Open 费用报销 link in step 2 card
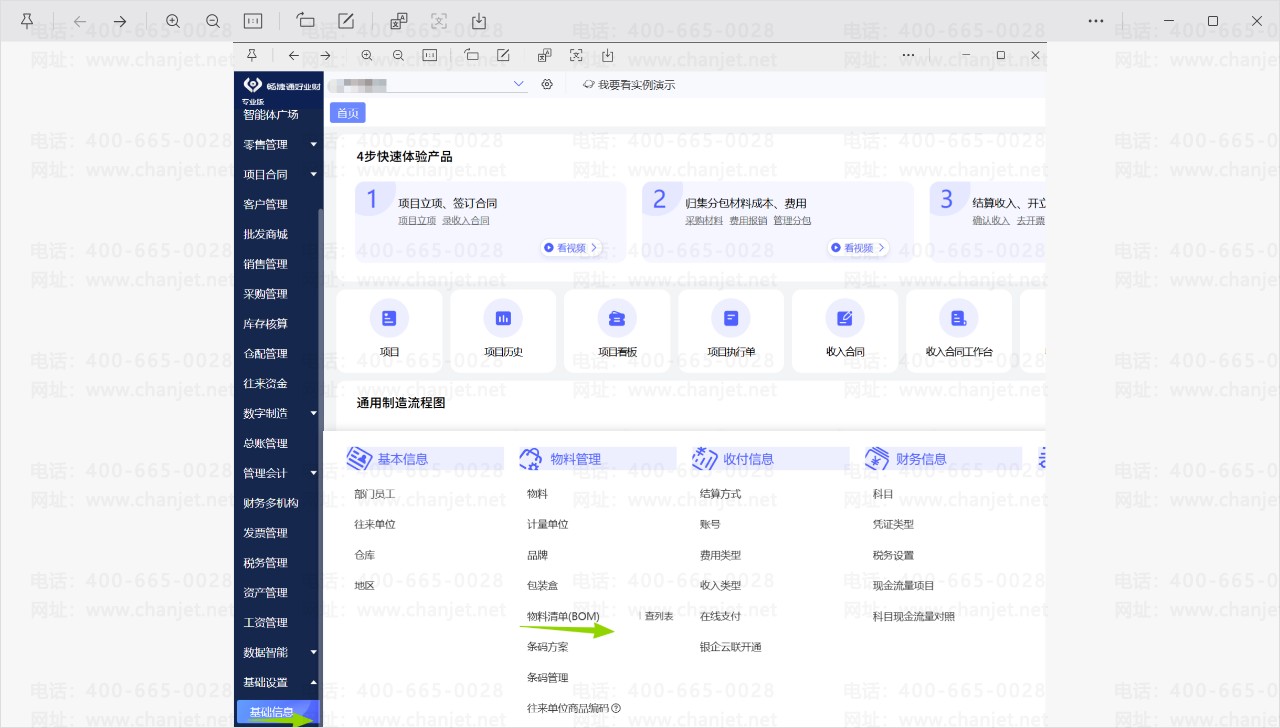The width and height of the screenshot is (1280, 728). click(748, 220)
